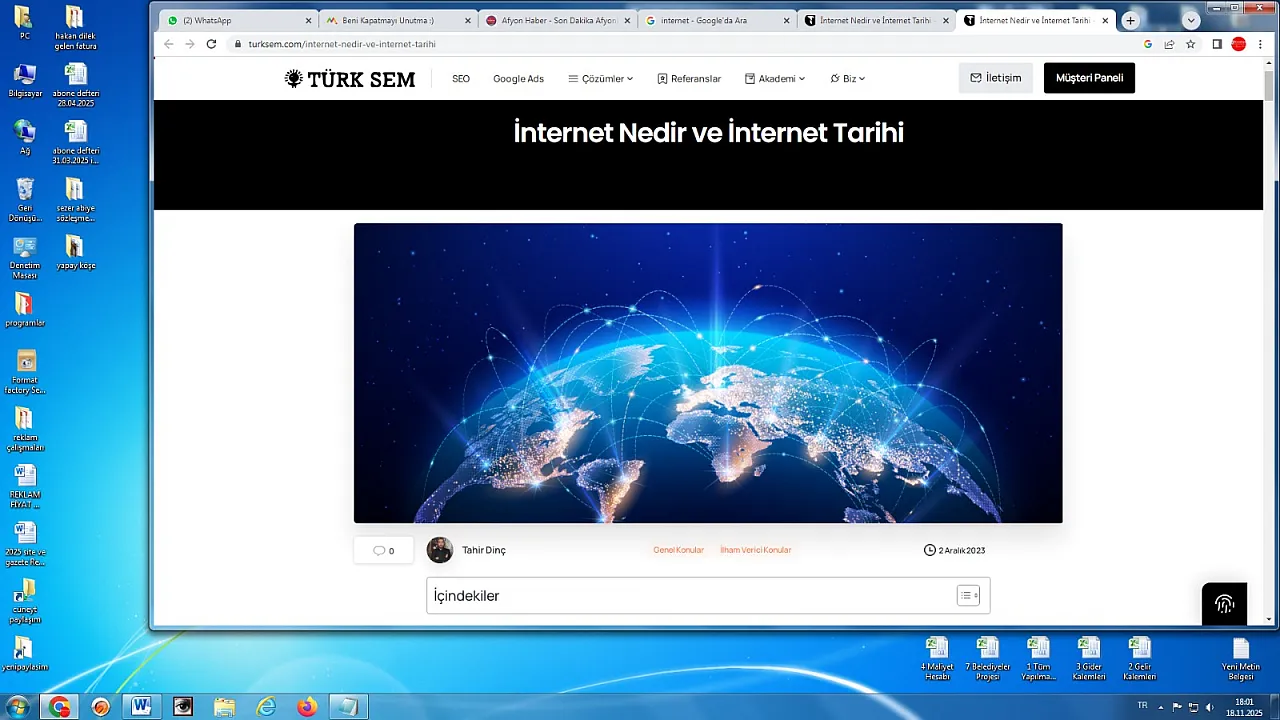
Task: Reload the page with the refresh icon
Action: click(x=211, y=44)
